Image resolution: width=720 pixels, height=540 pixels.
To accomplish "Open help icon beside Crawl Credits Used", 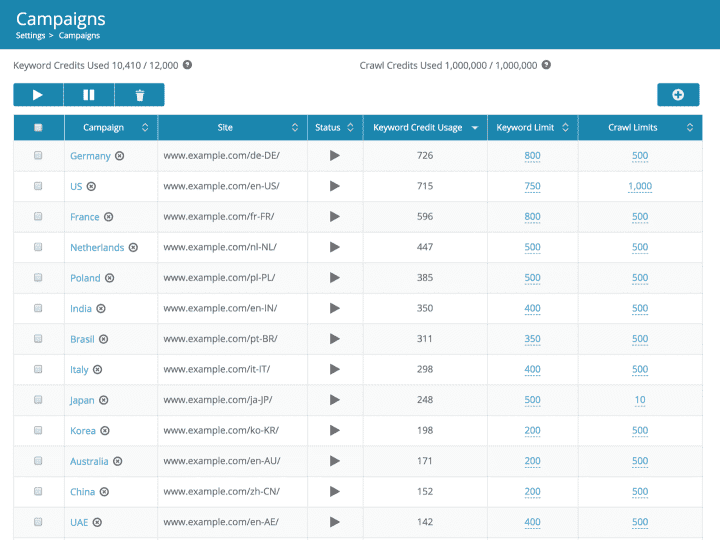I will coord(546,65).
